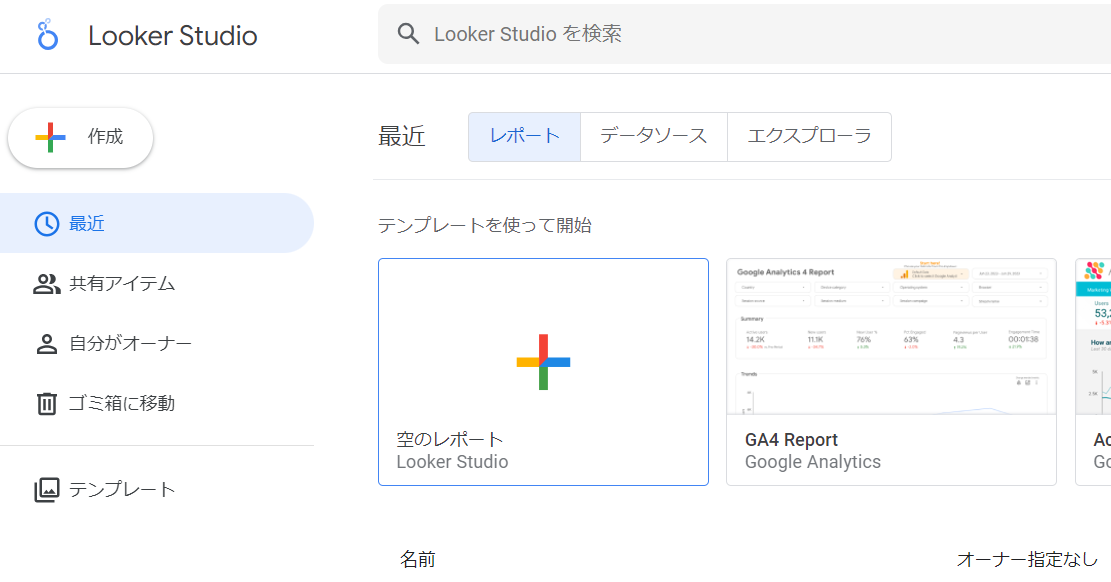The width and height of the screenshot is (1111, 582).
Task: Click the Looker Studio subtitle under 空のレポート
Action: (452, 462)
